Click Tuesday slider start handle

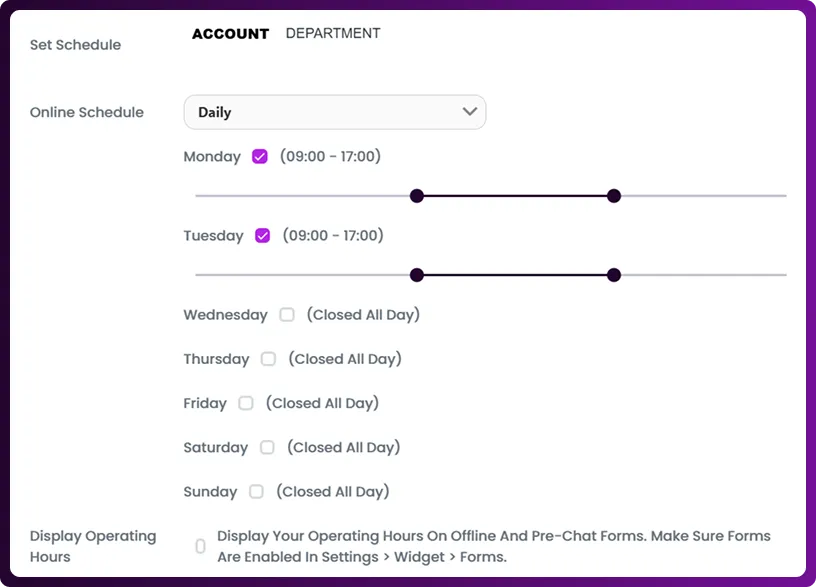click(x=417, y=275)
